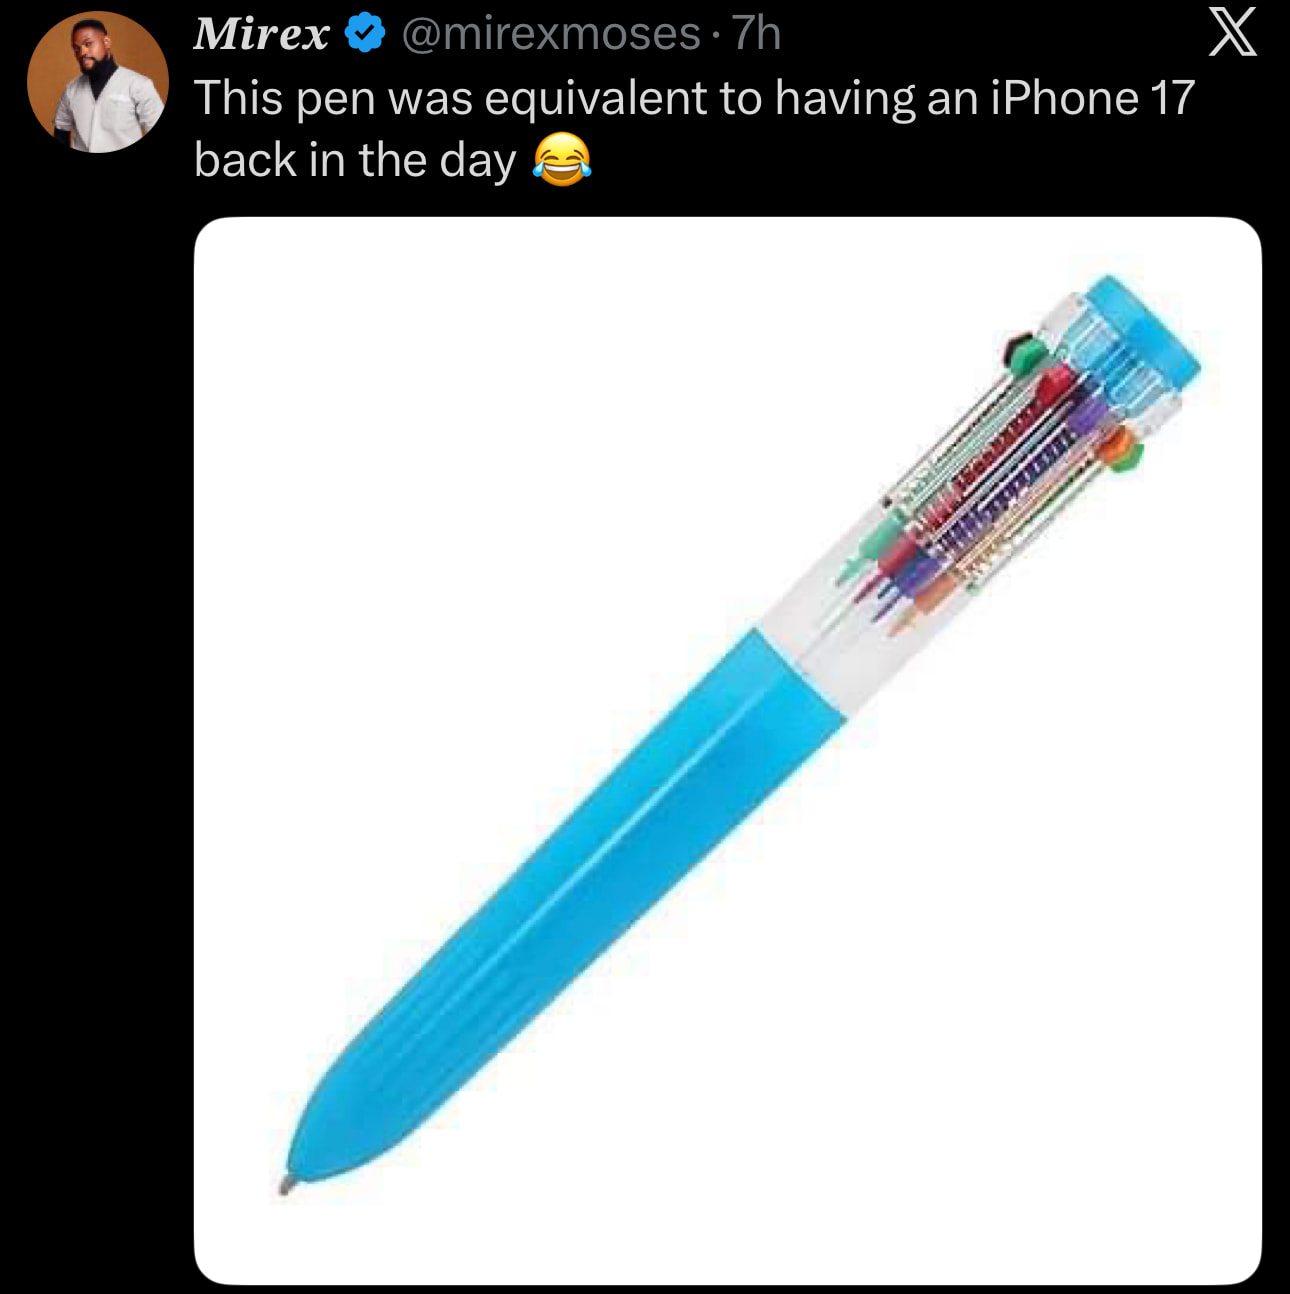Click the laughing crying emoji
This screenshot has width=1290, height=1294.
click(562, 161)
